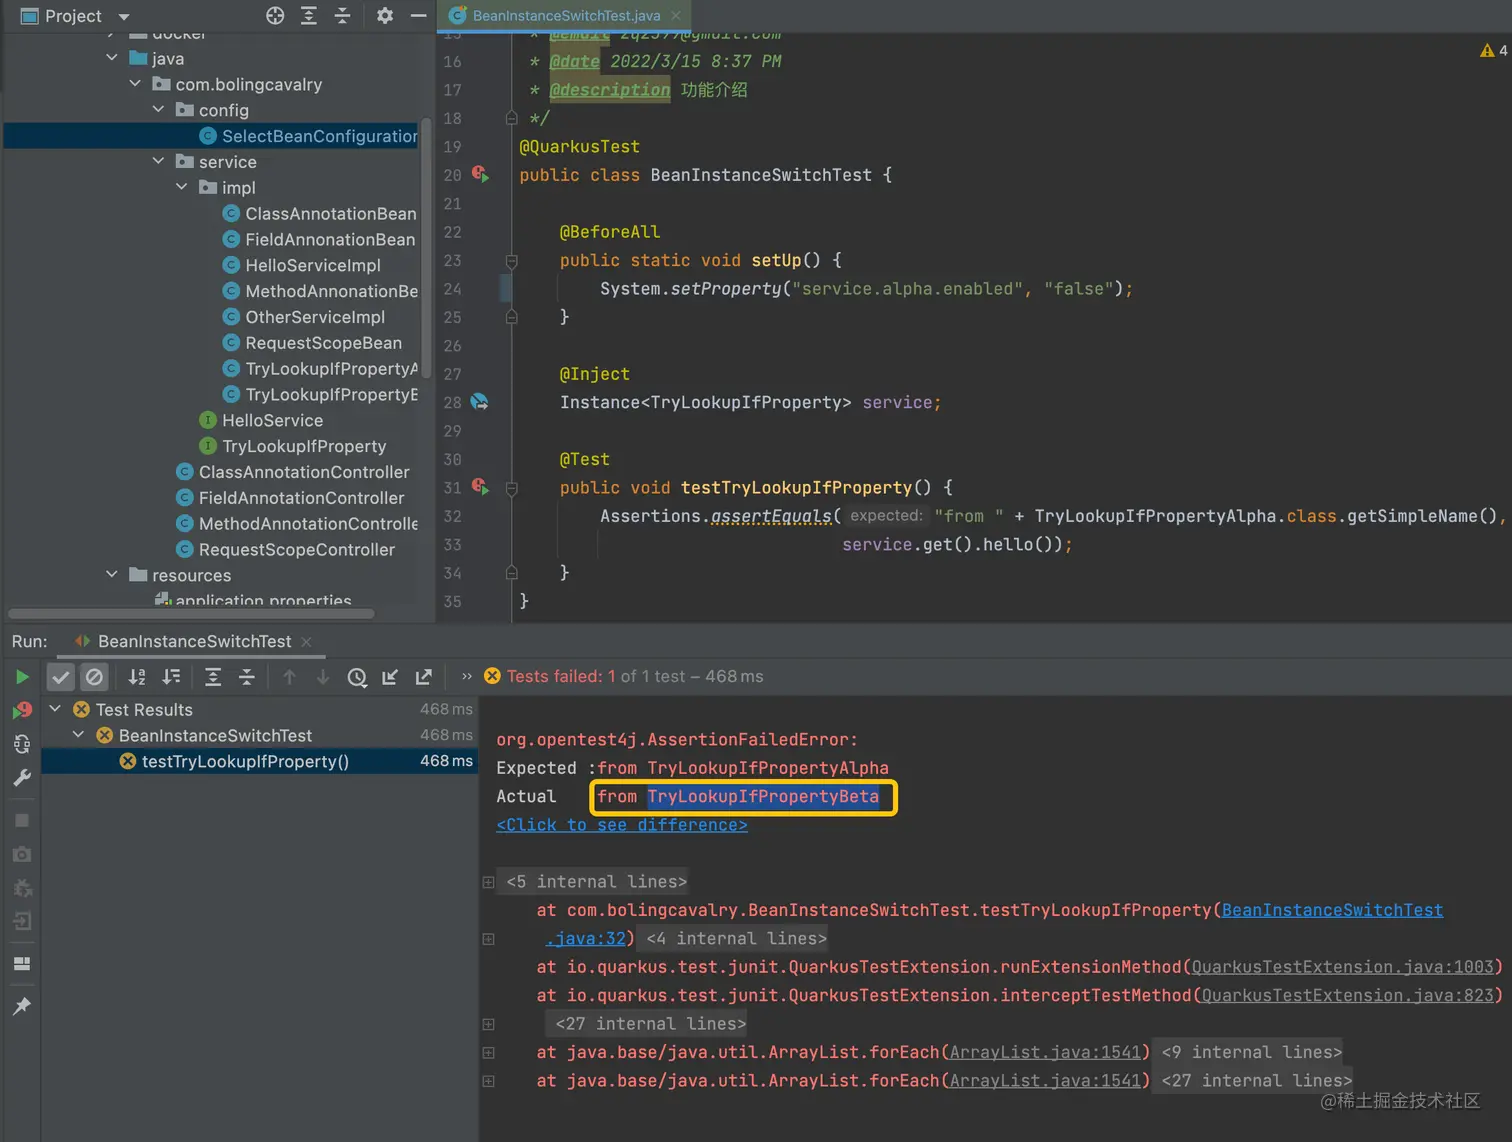
Task: Close the BeanInstanceSwitchTest run tab
Action: coord(306,642)
